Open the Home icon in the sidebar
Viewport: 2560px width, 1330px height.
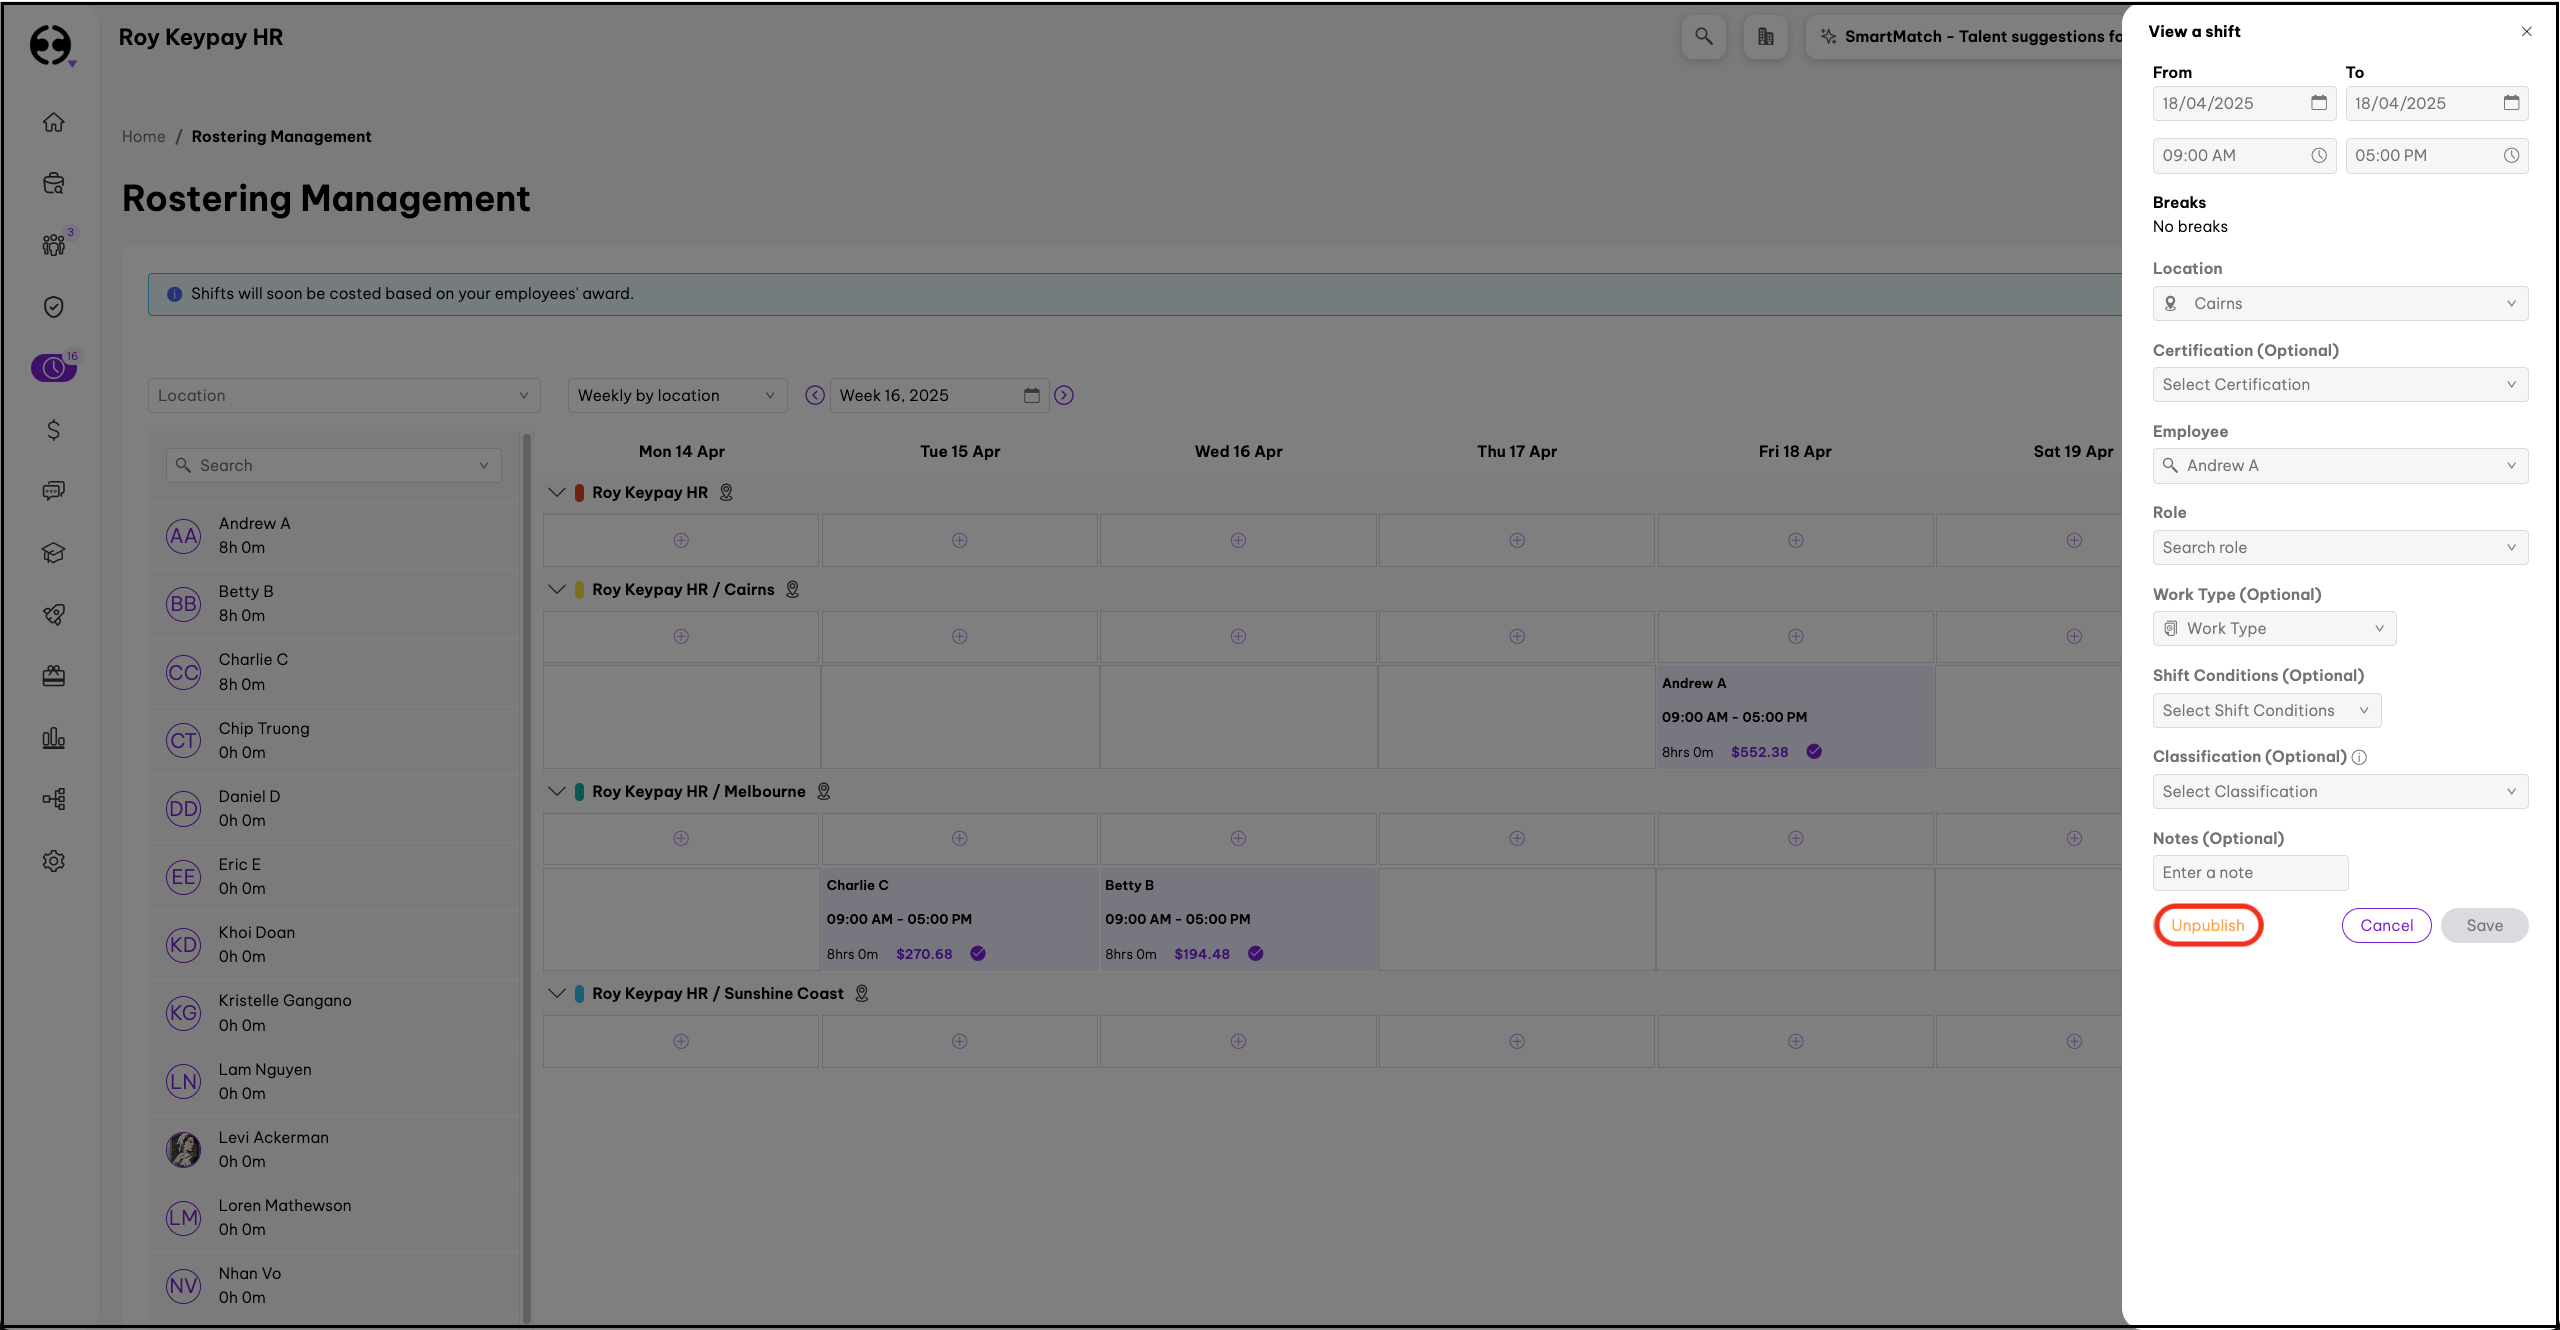pyautogui.click(x=54, y=122)
